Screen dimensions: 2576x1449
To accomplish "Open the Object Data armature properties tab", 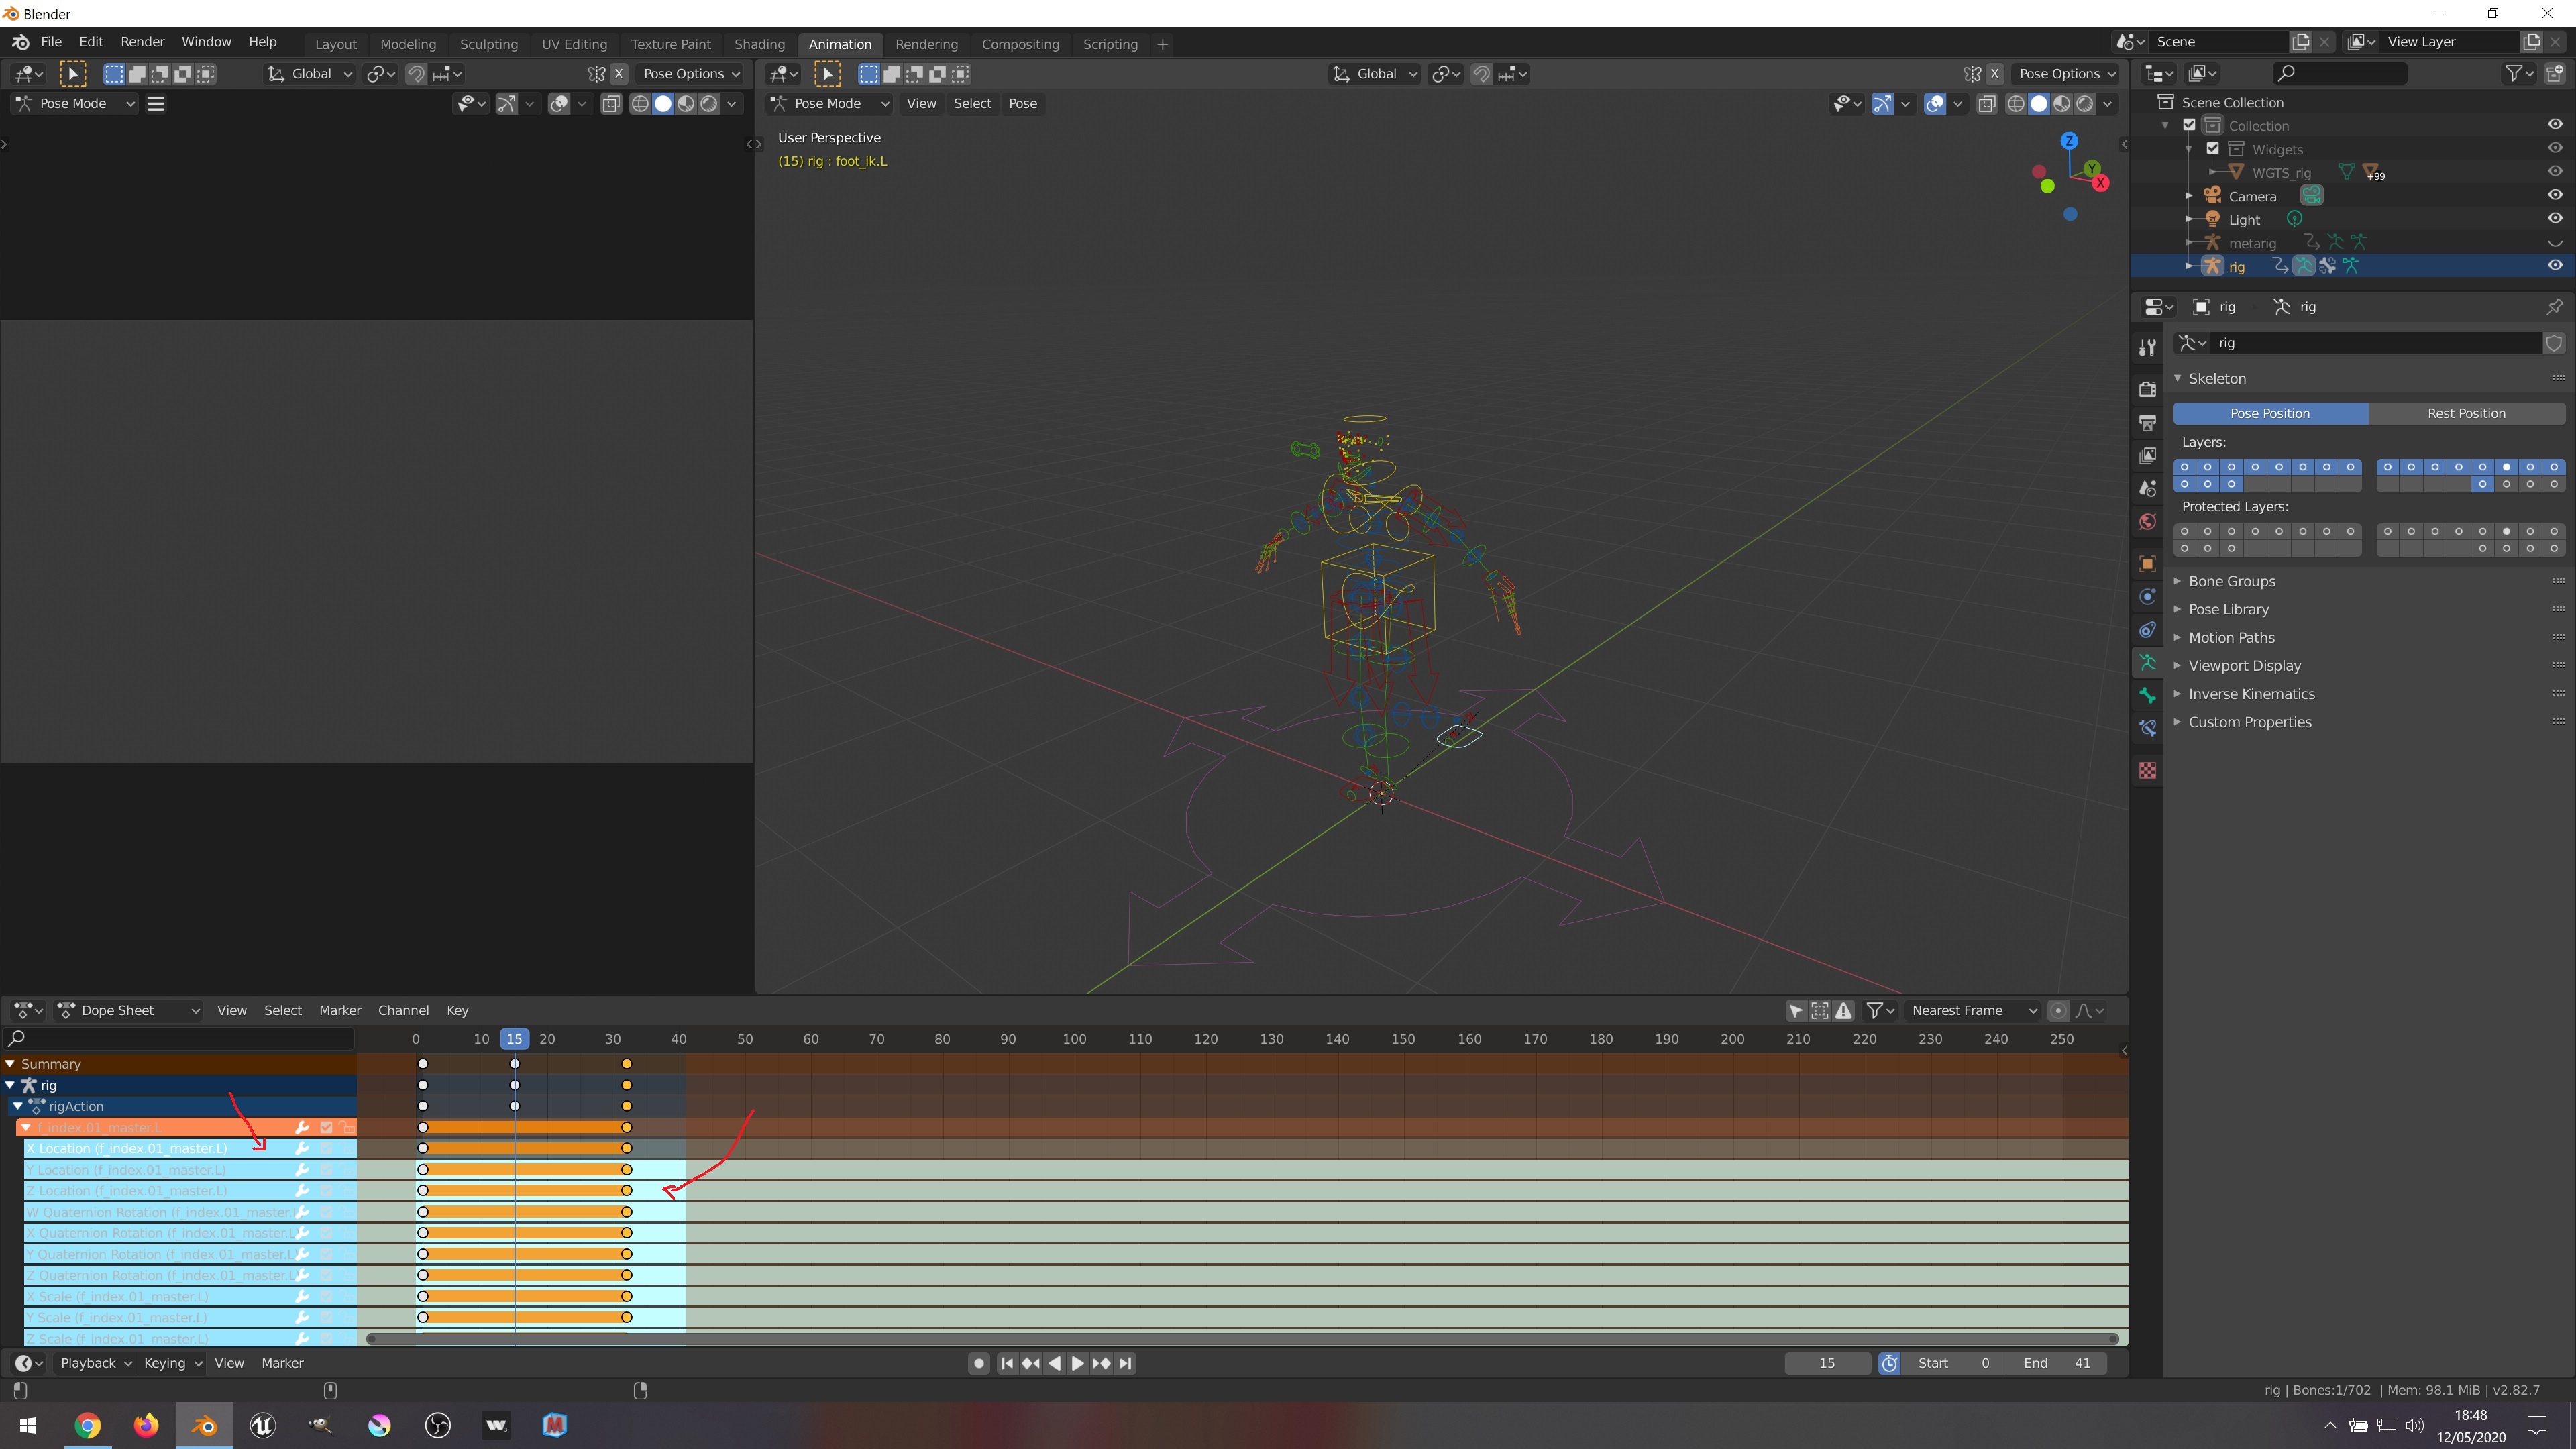I will (2147, 662).
